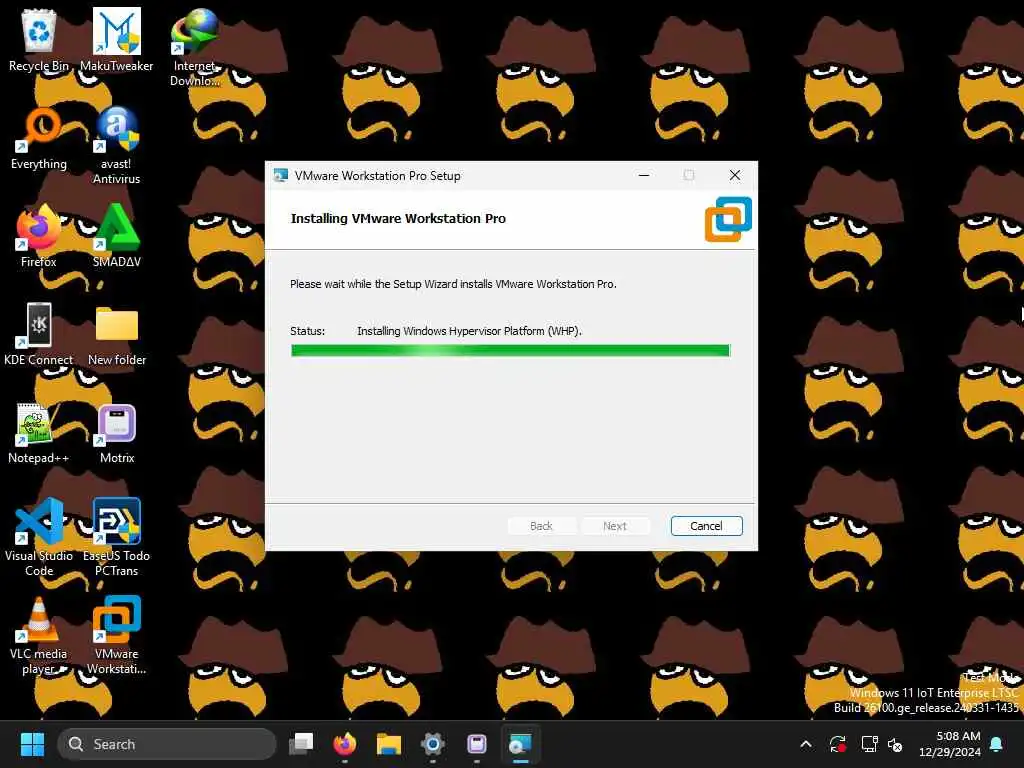Select the VLC media player desktop icon
The image size is (1024, 768).
(x=39, y=635)
